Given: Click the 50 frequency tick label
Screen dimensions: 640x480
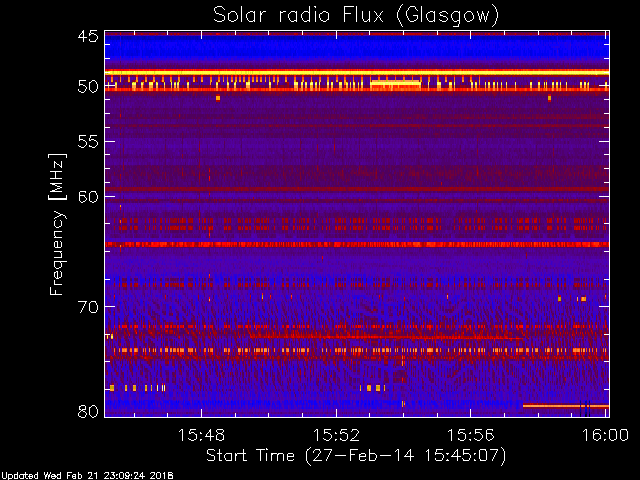Looking at the screenshot, I should (88, 87).
